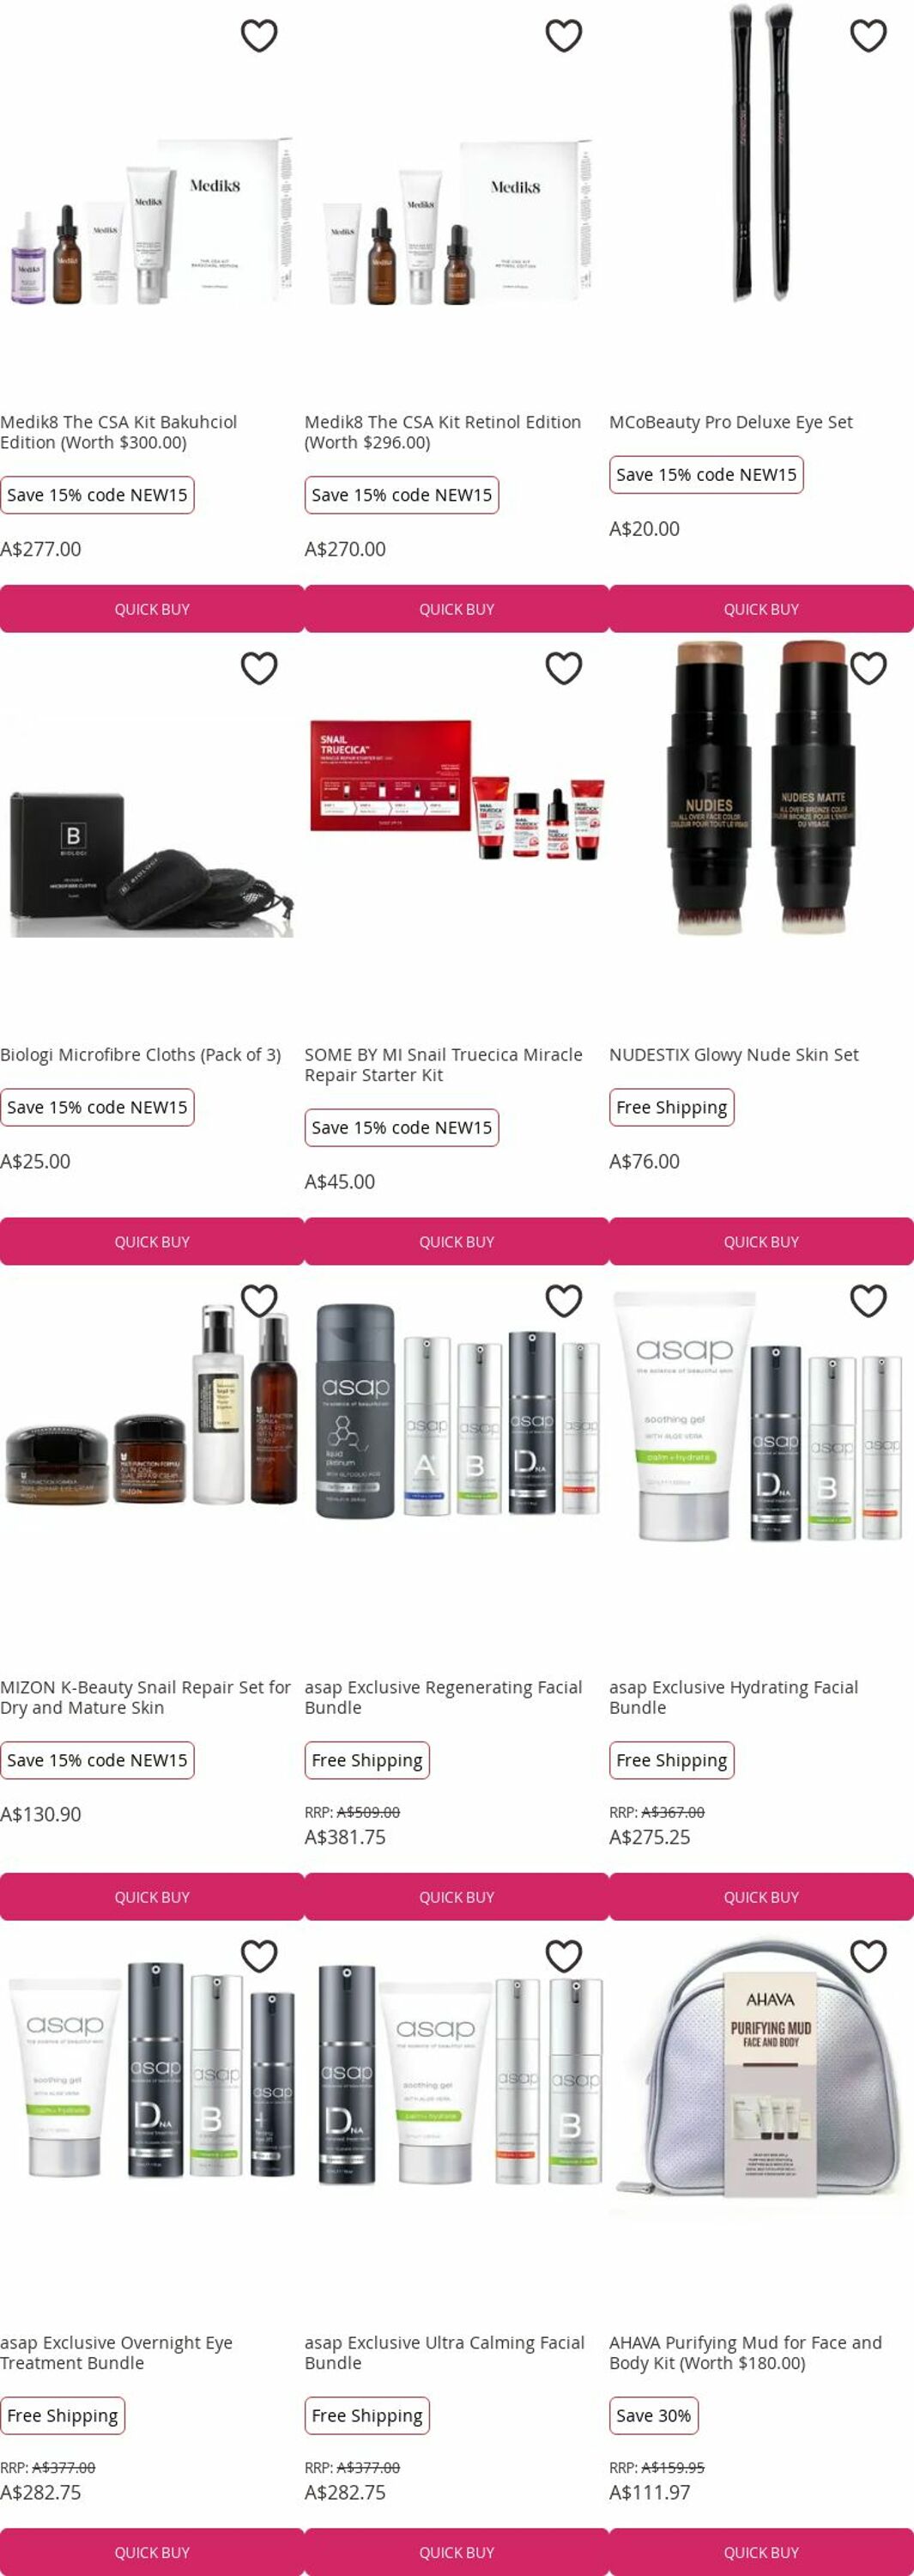
Task: Open the Biologi Microfibre Cloths product title link
Action: click(141, 1054)
